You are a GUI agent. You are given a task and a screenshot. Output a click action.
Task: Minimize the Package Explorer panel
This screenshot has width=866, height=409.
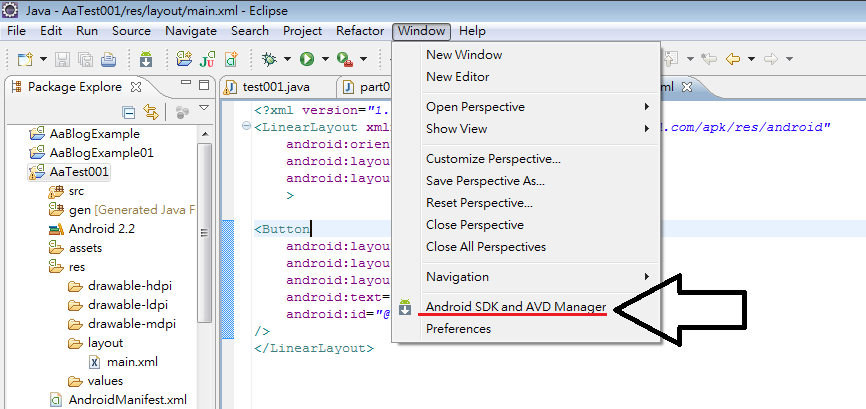pyautogui.click(x=186, y=84)
